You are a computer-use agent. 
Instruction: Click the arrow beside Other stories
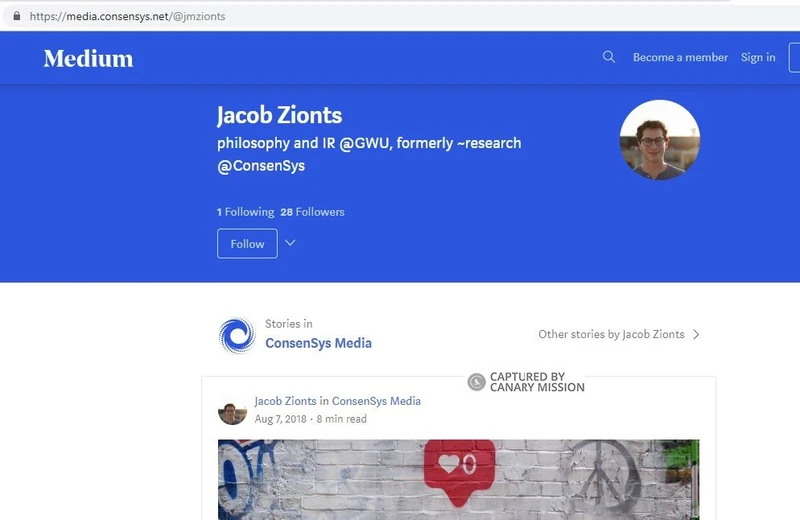click(x=696, y=334)
